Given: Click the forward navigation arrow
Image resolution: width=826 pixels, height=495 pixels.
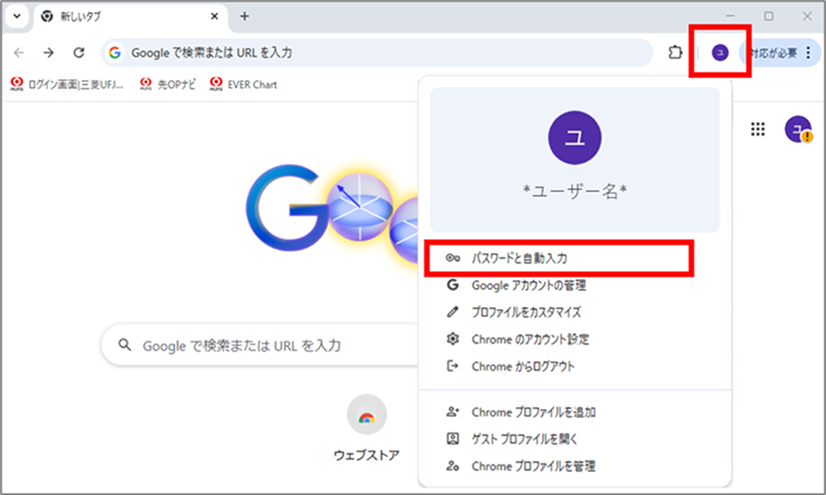Looking at the screenshot, I should pyautogui.click(x=48, y=52).
